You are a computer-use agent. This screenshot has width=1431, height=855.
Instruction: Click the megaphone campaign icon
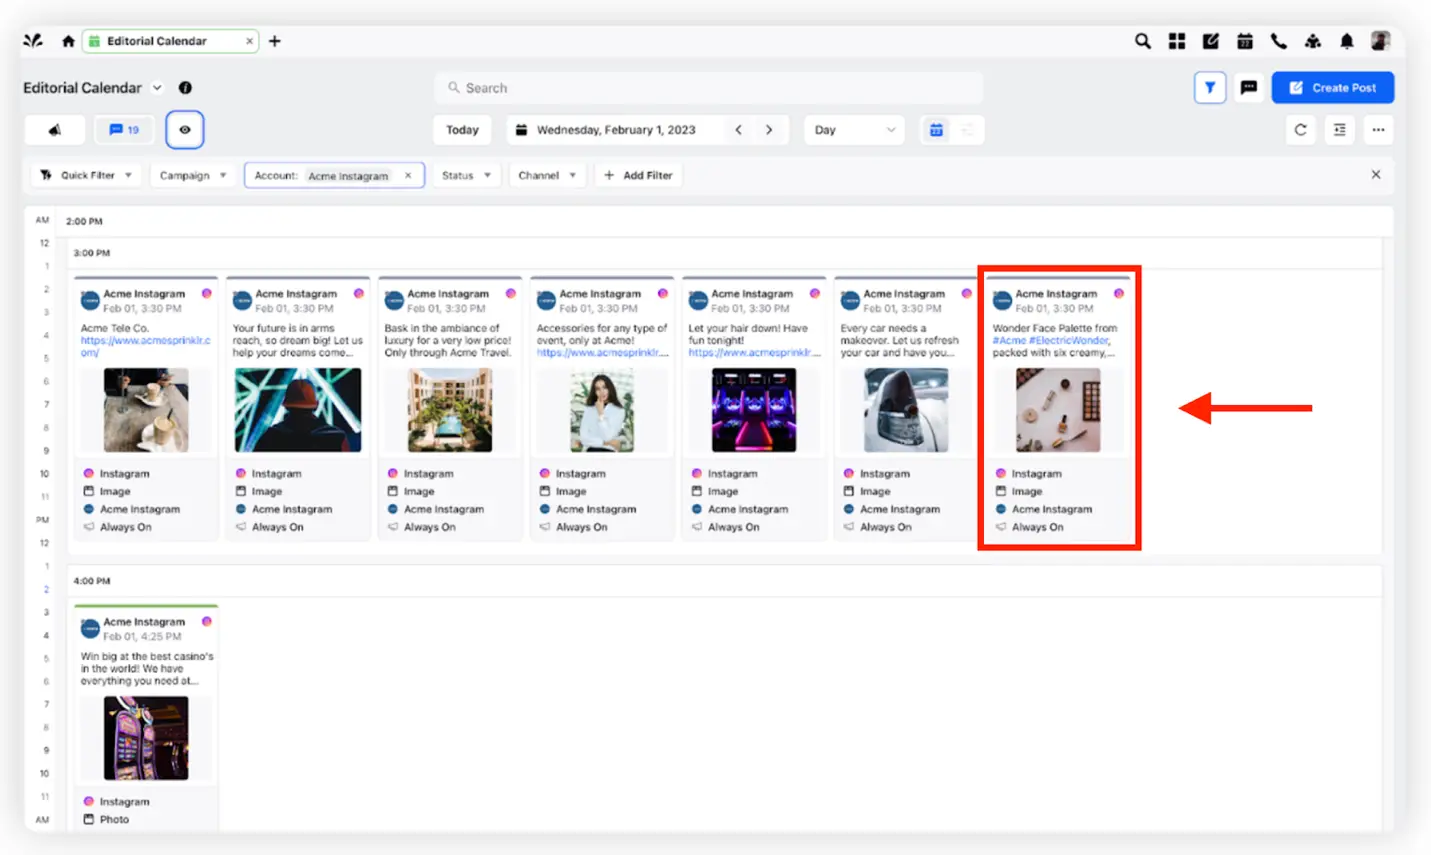[55, 130]
